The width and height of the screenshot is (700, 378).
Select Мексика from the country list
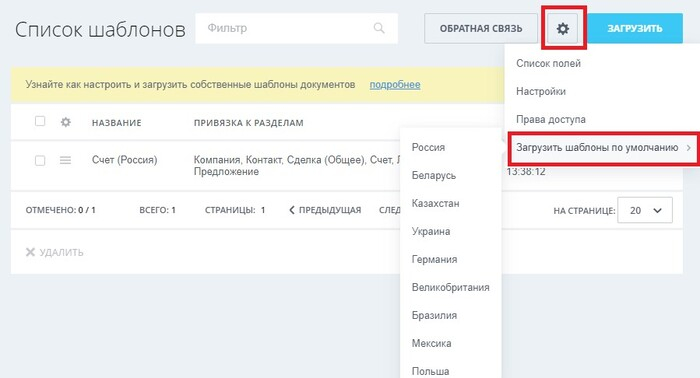pos(431,344)
